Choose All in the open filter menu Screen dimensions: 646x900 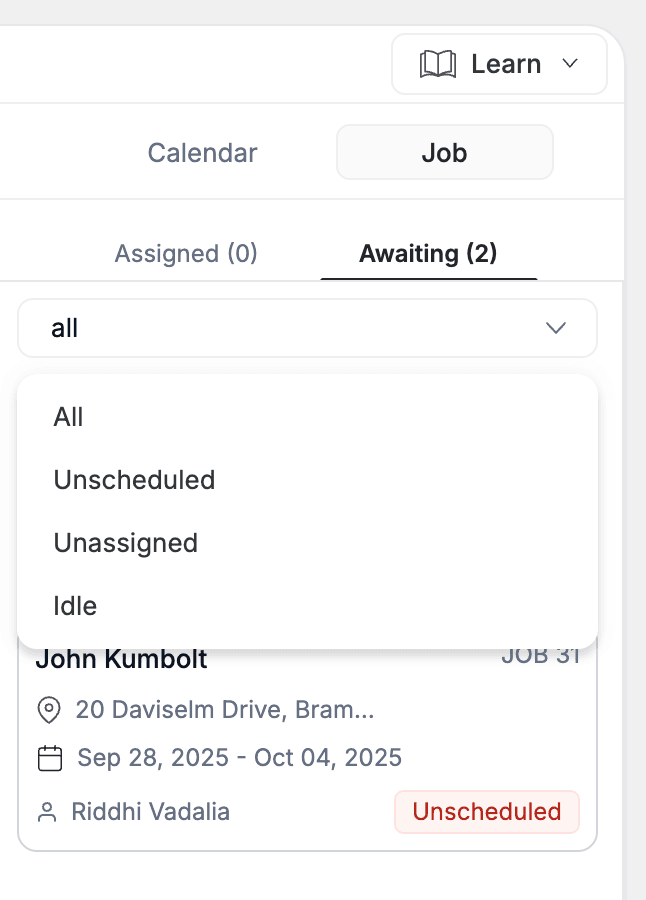point(68,417)
